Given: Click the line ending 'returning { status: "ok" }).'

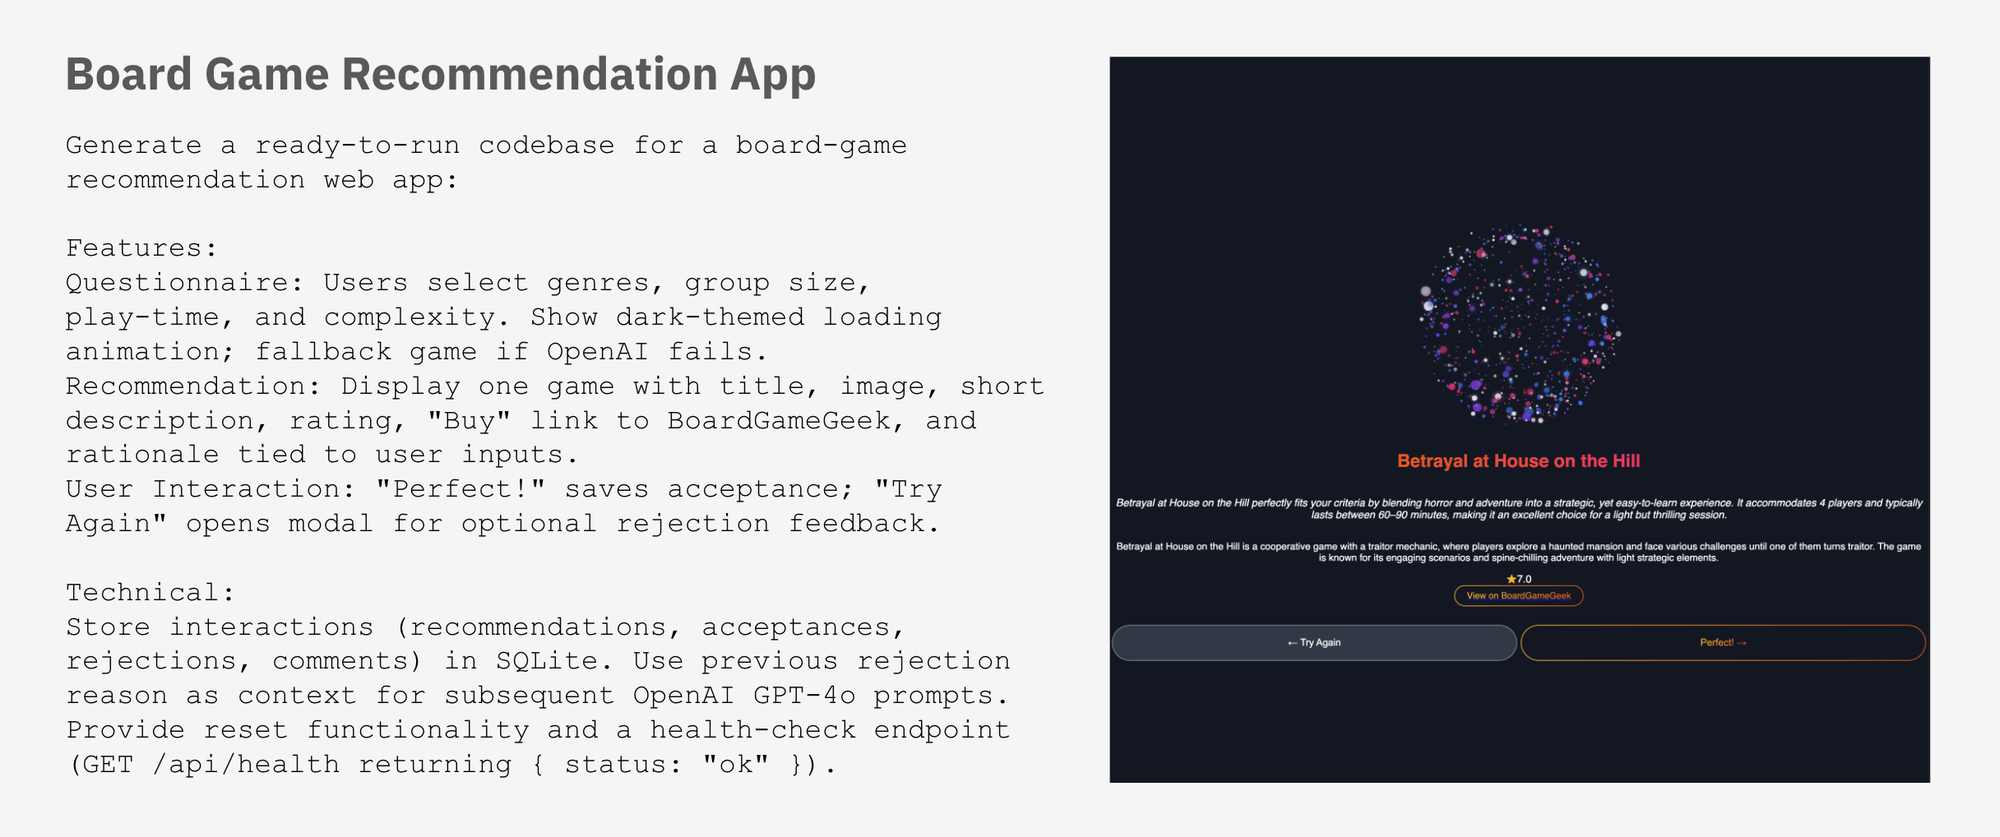Looking at the screenshot, I should click(x=451, y=765).
